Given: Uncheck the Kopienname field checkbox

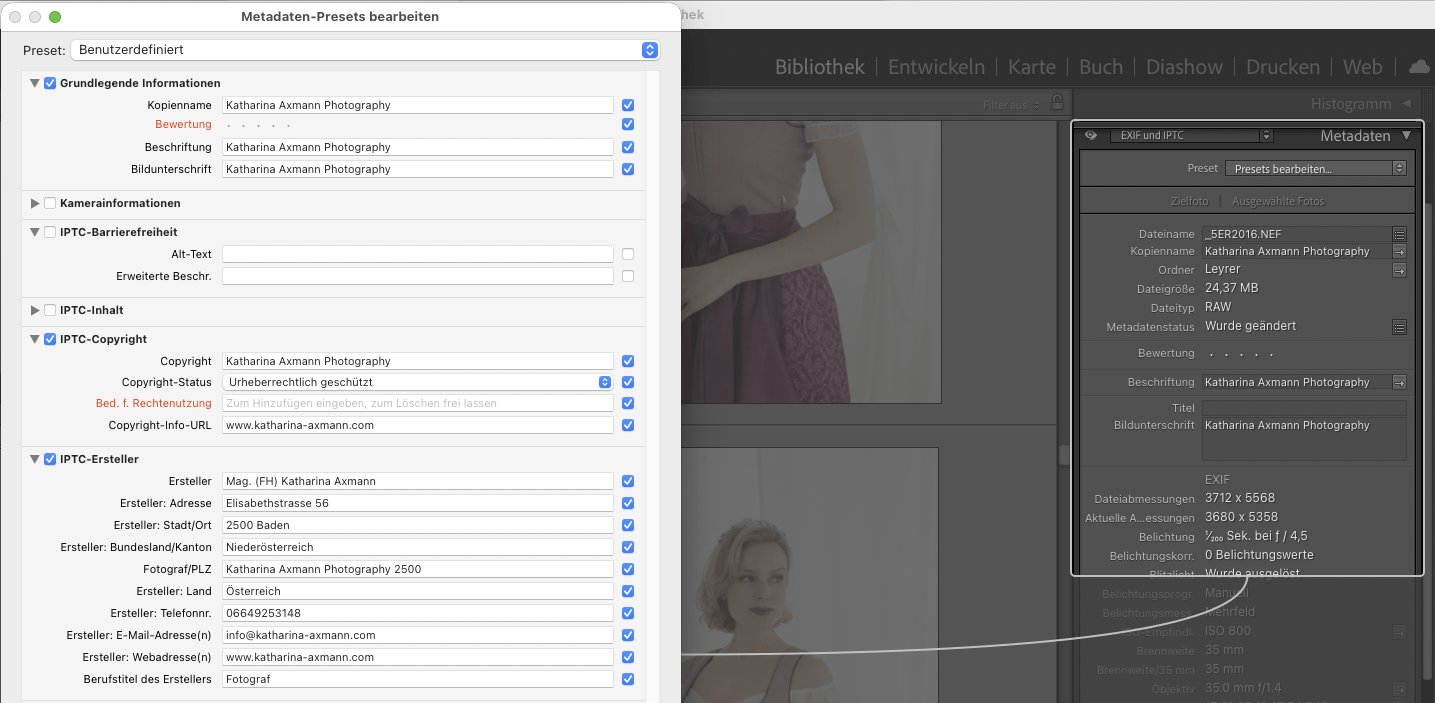Looking at the screenshot, I should [x=628, y=105].
